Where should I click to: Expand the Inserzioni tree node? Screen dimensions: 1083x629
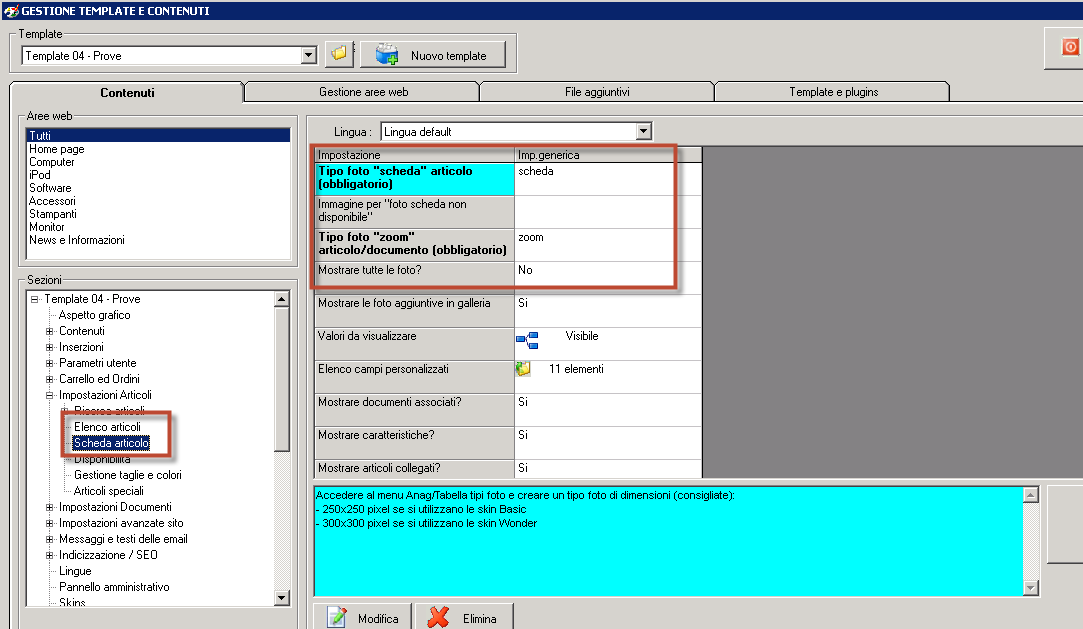[50, 347]
